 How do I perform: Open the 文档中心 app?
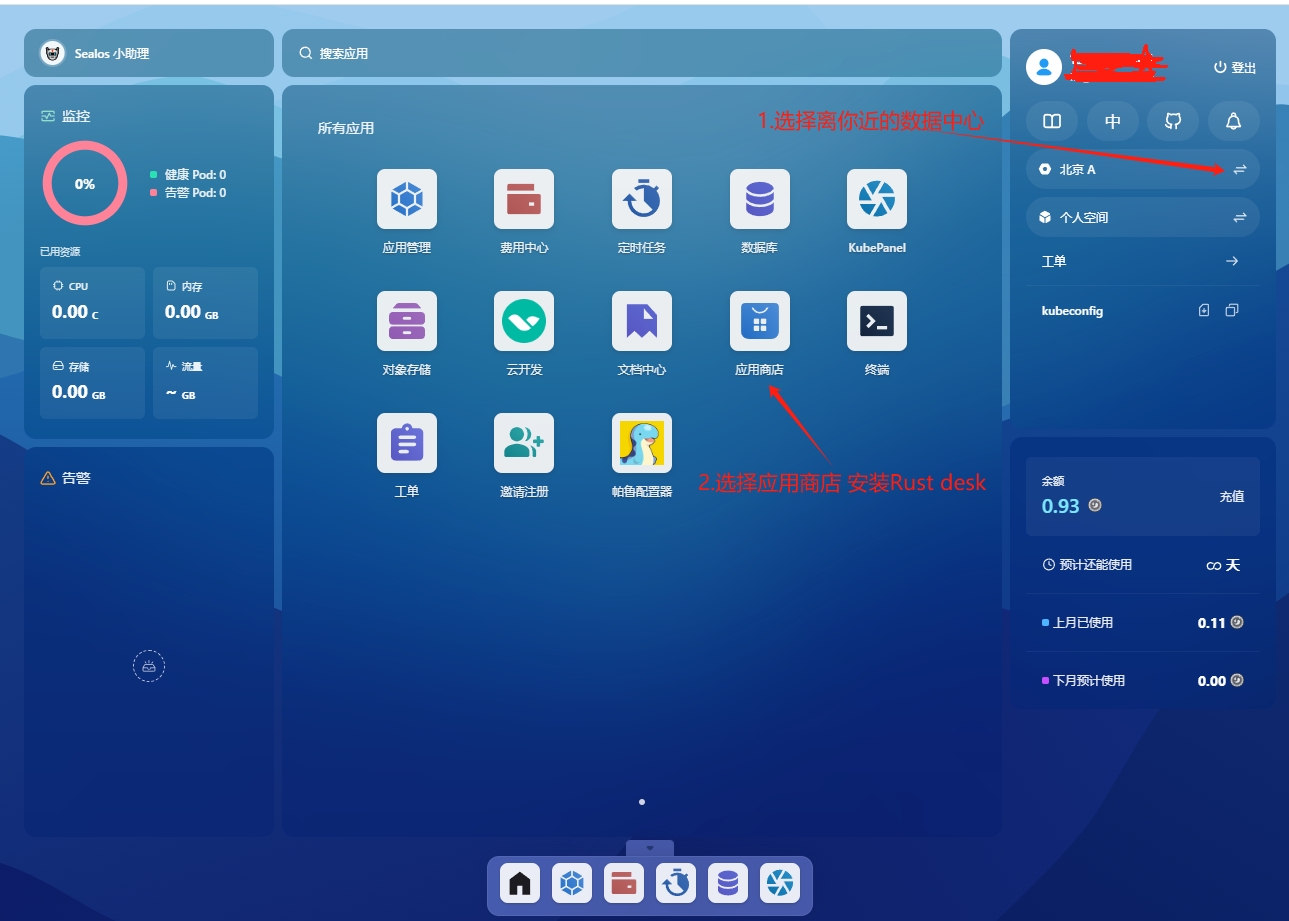[642, 321]
